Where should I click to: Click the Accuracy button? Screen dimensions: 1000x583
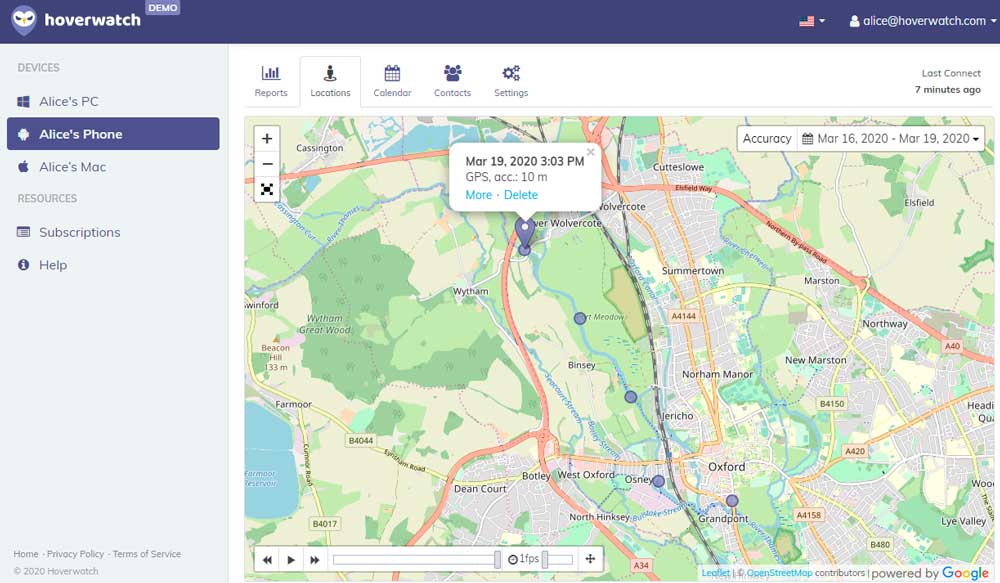pos(767,138)
